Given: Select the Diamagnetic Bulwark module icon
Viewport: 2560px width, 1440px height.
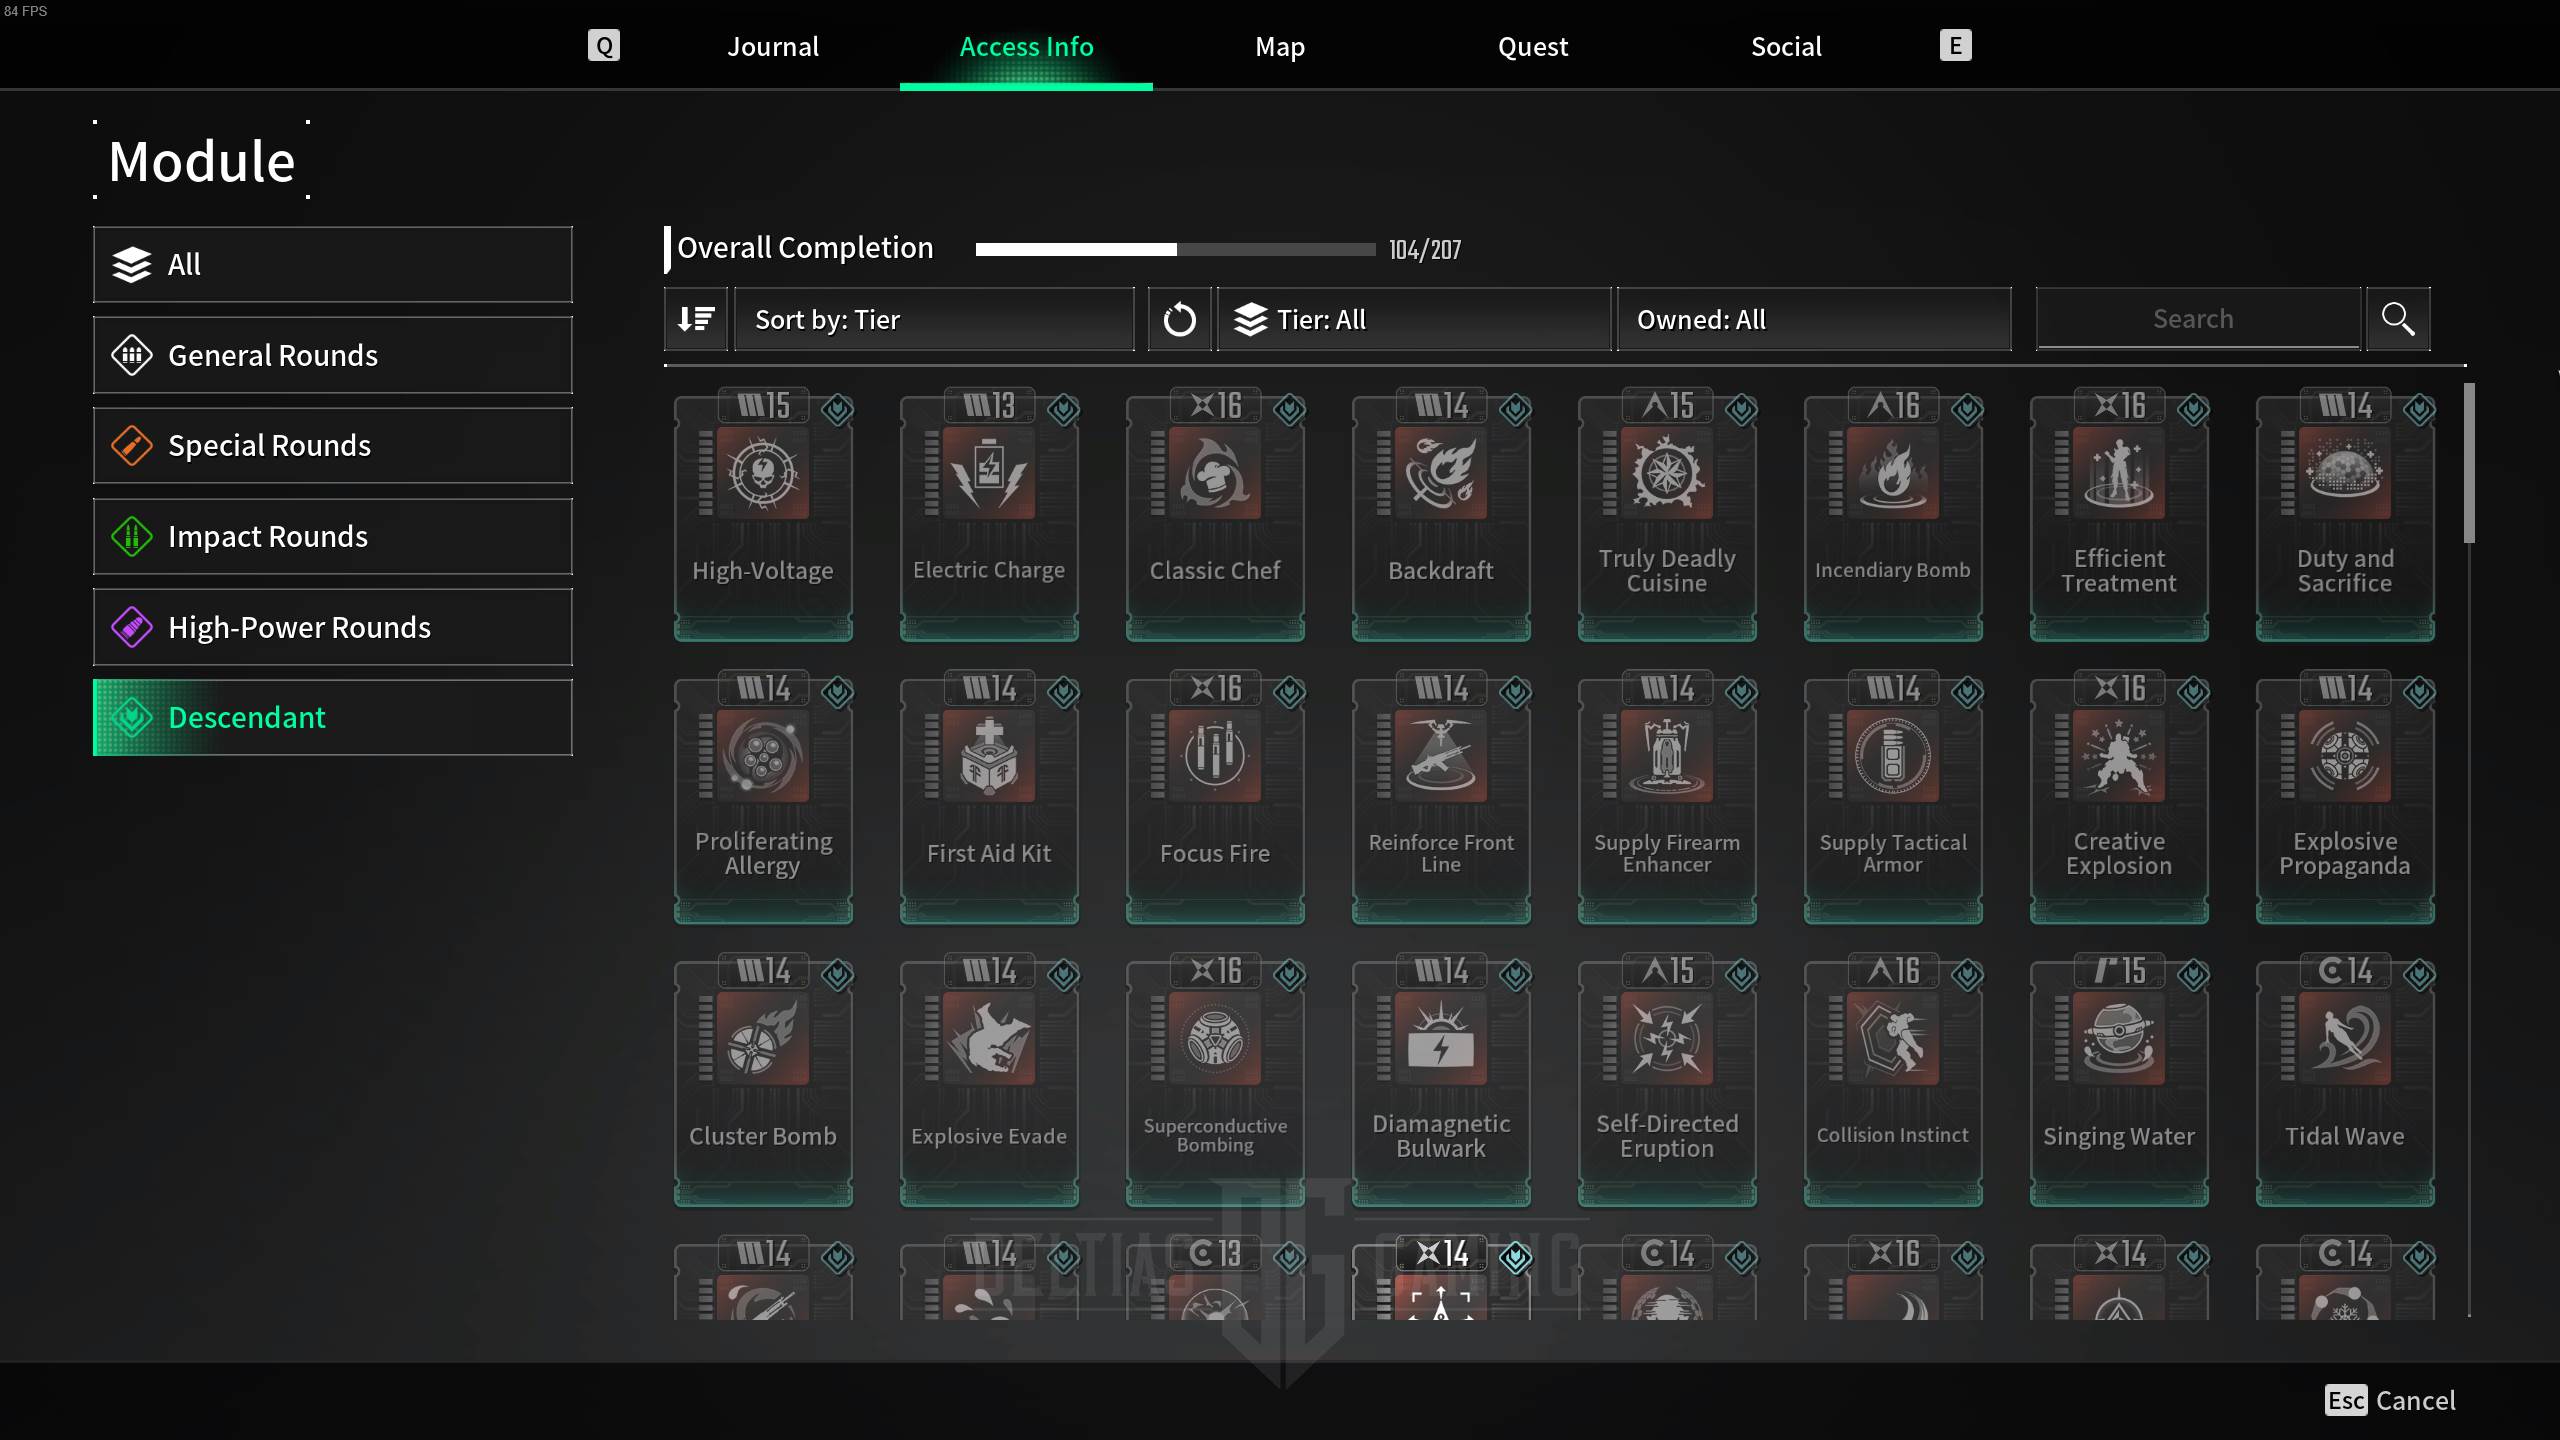Looking at the screenshot, I should coord(1441,1039).
